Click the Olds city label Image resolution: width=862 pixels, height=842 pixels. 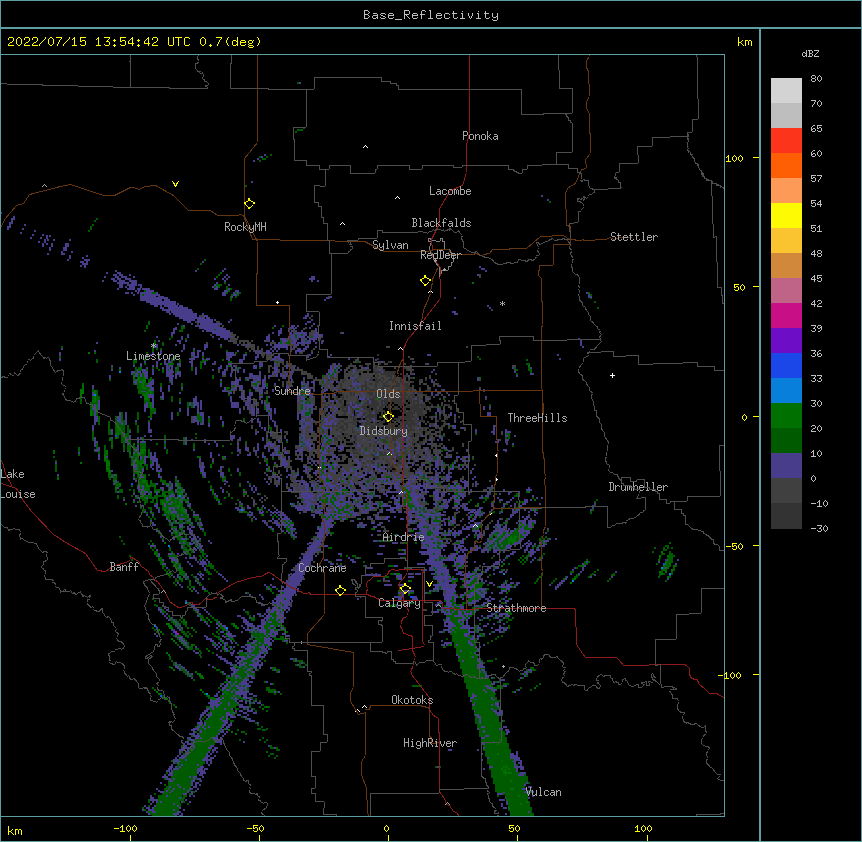coord(388,394)
